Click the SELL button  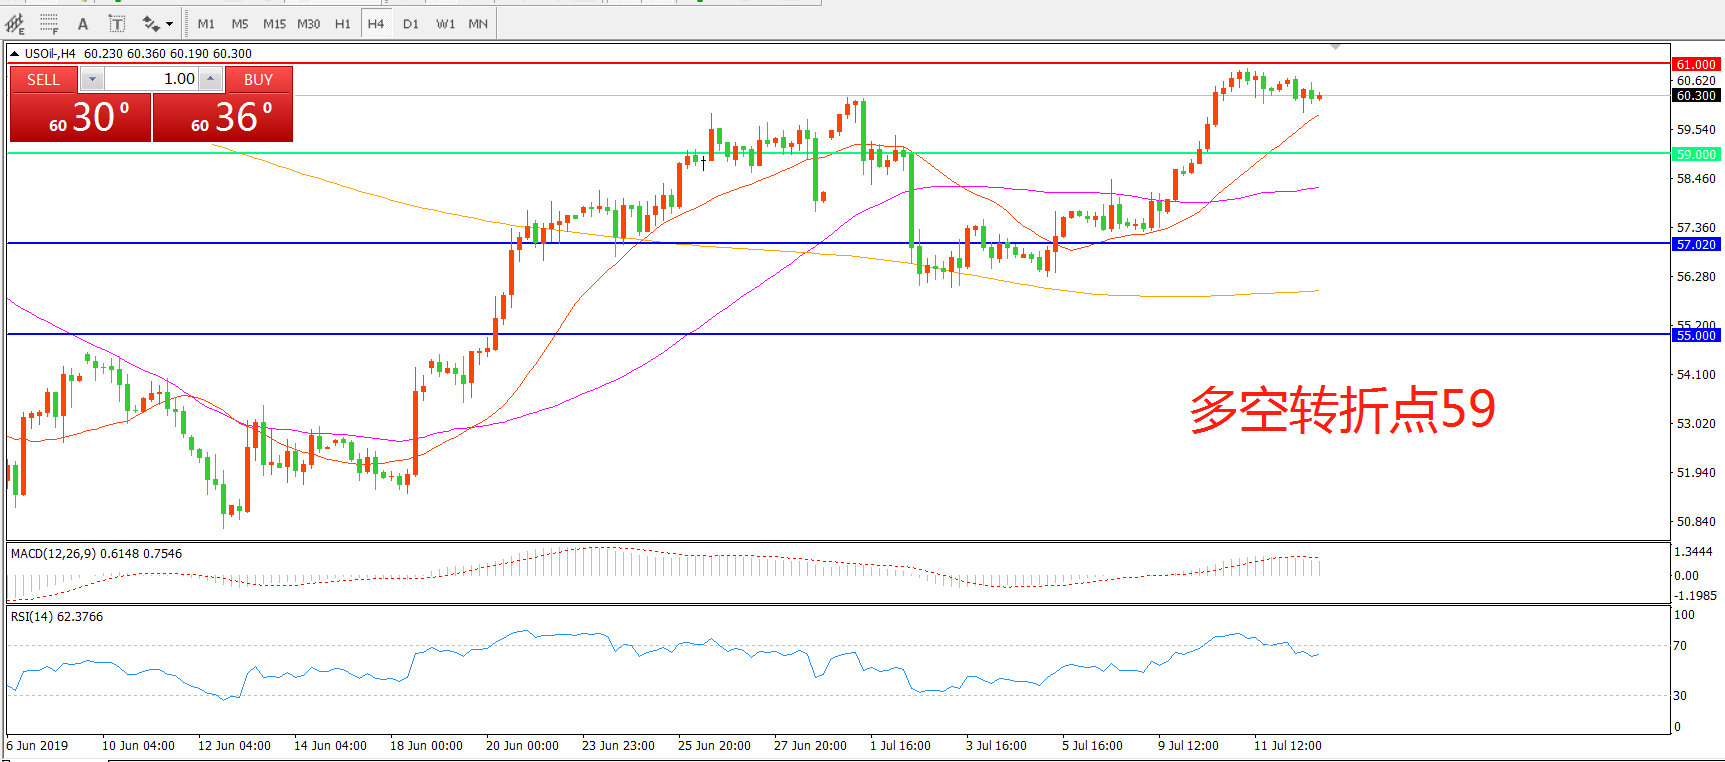point(44,79)
